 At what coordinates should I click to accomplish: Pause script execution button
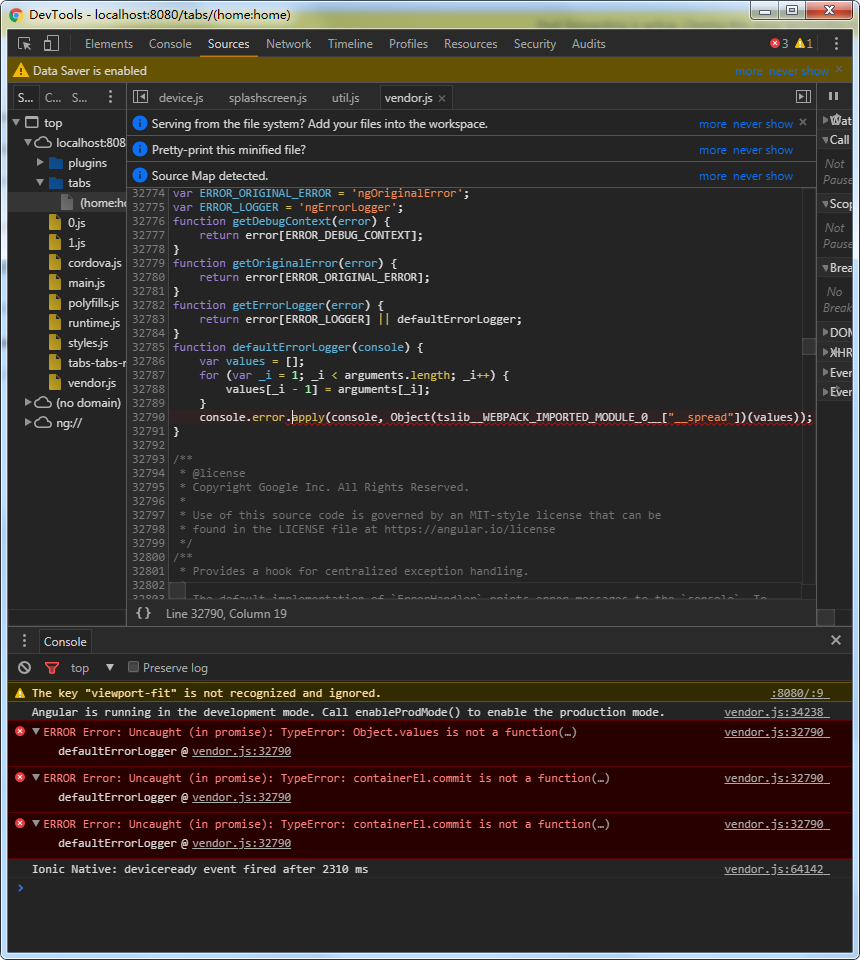pyautogui.click(x=833, y=96)
